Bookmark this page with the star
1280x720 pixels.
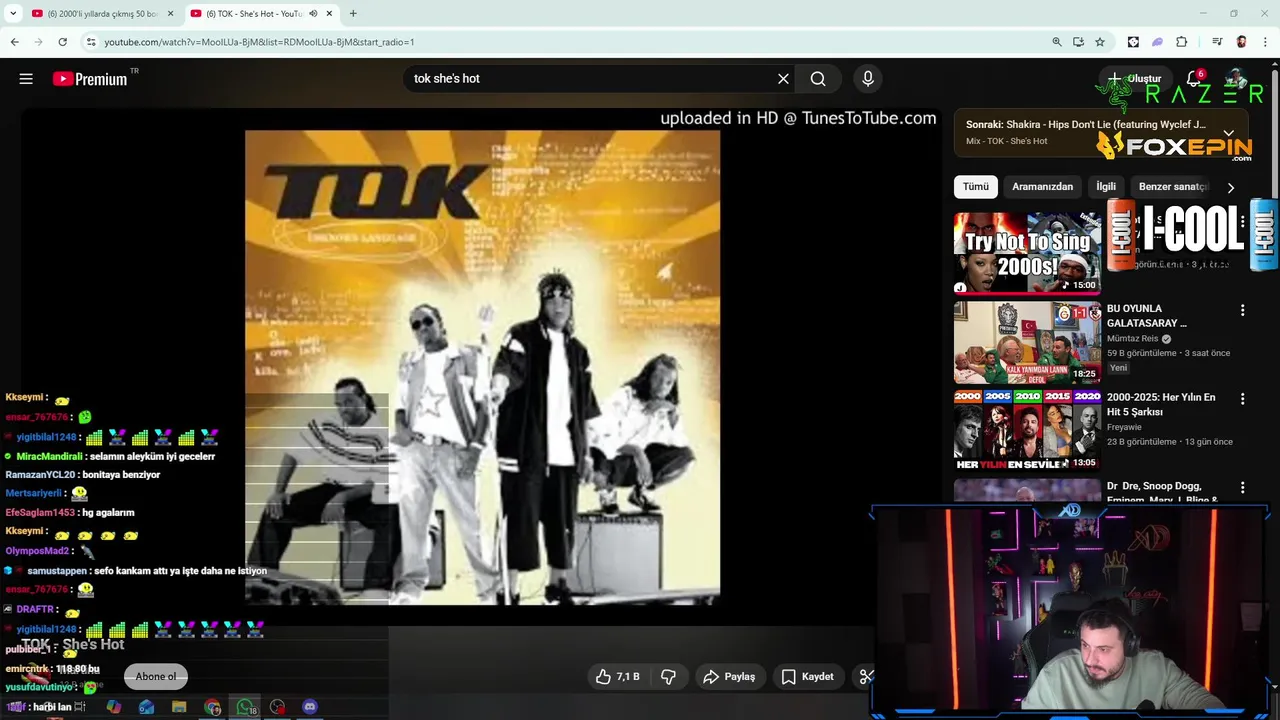1100,42
